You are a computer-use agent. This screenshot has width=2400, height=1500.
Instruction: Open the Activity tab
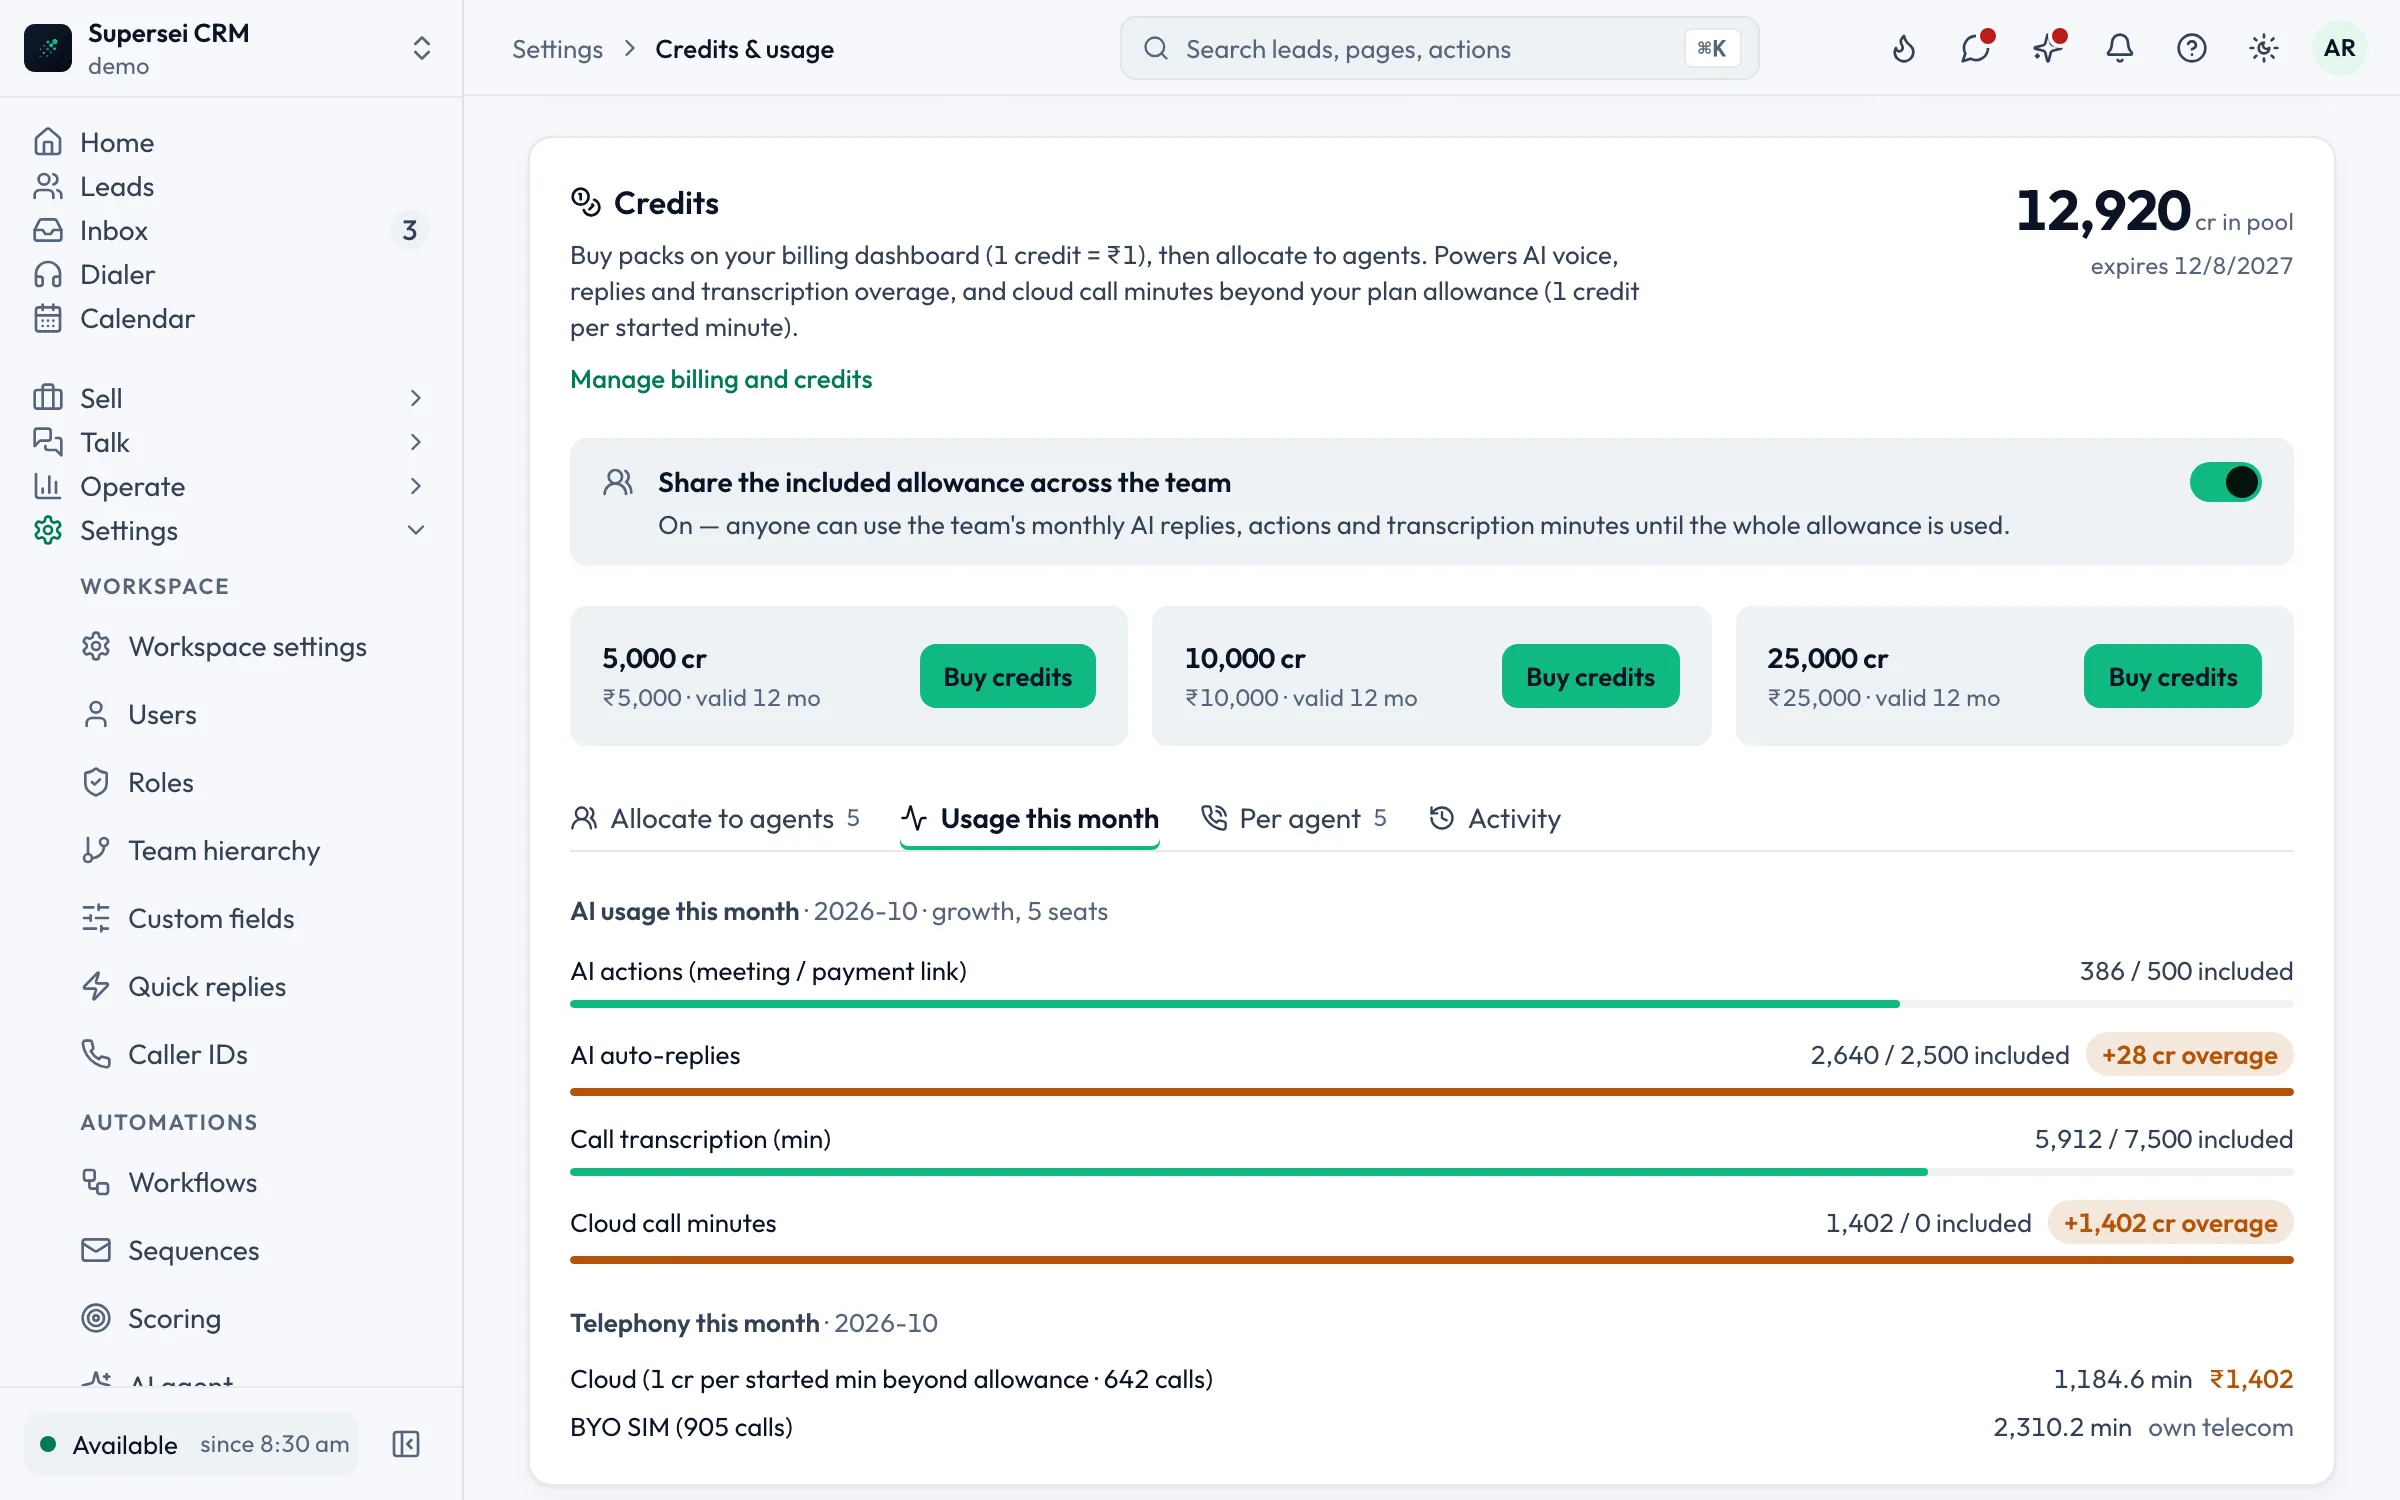coord(1495,818)
